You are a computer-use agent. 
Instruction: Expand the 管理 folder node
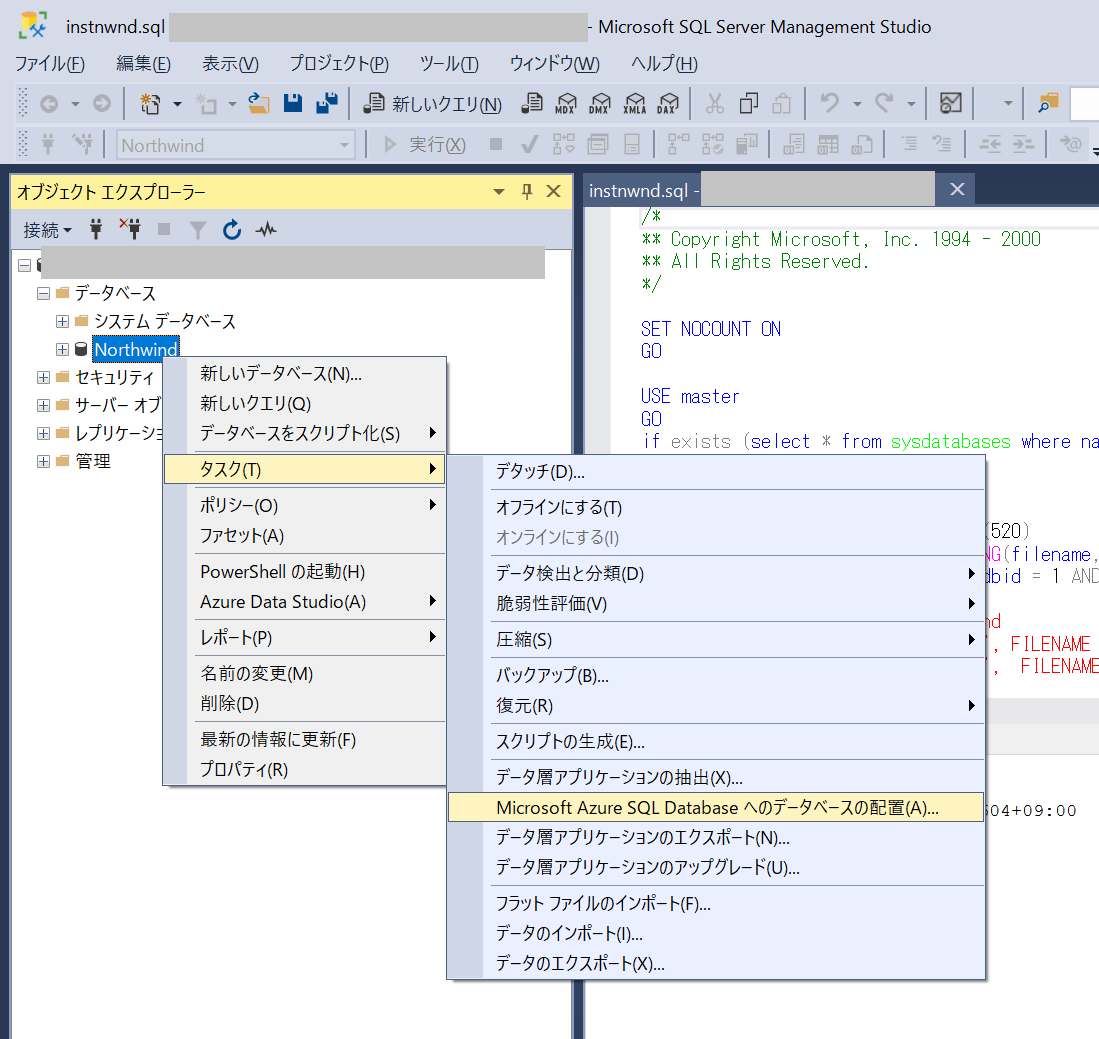click(43, 461)
